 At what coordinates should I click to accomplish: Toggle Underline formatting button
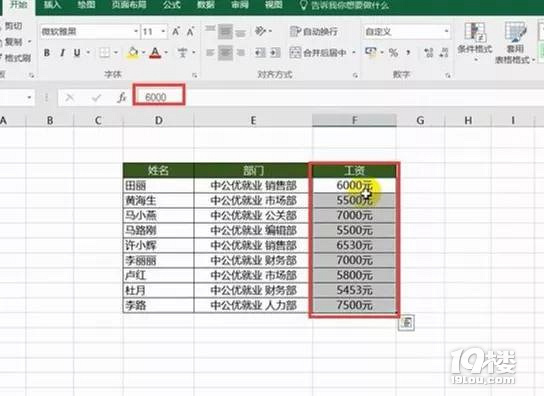77,52
